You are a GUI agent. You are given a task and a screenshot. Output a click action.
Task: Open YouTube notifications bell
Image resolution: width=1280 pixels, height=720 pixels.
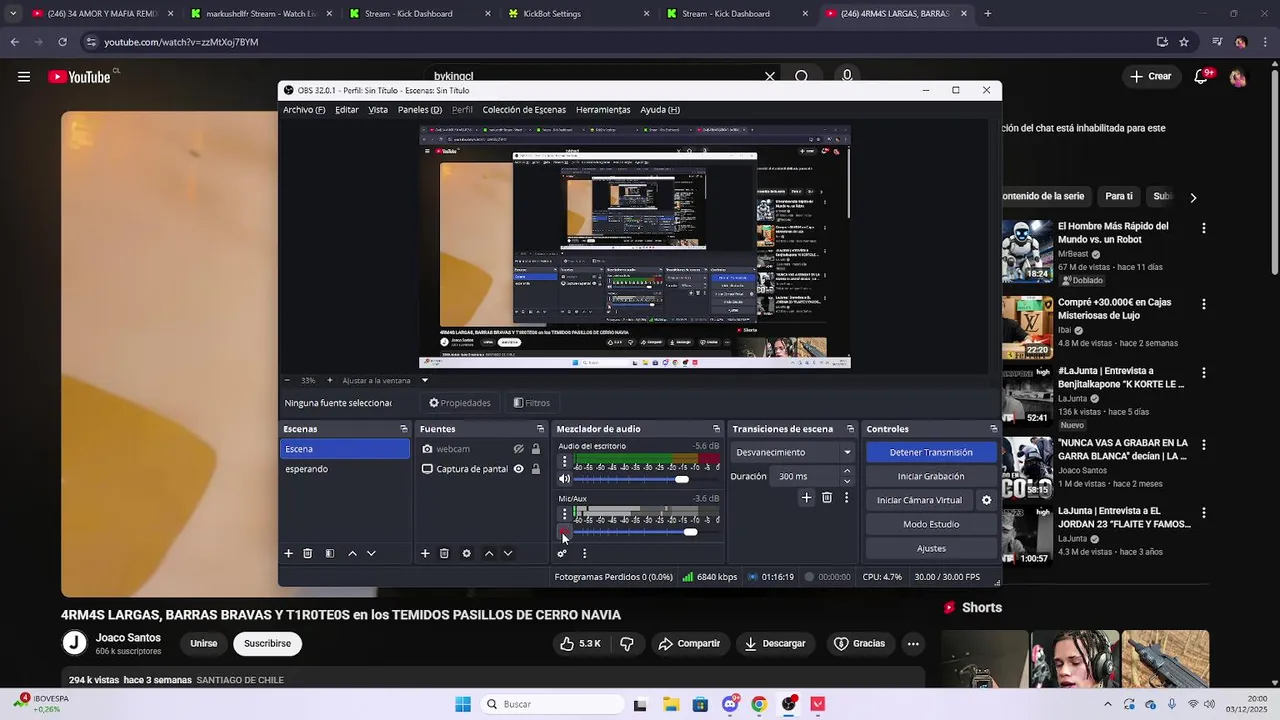(1202, 76)
